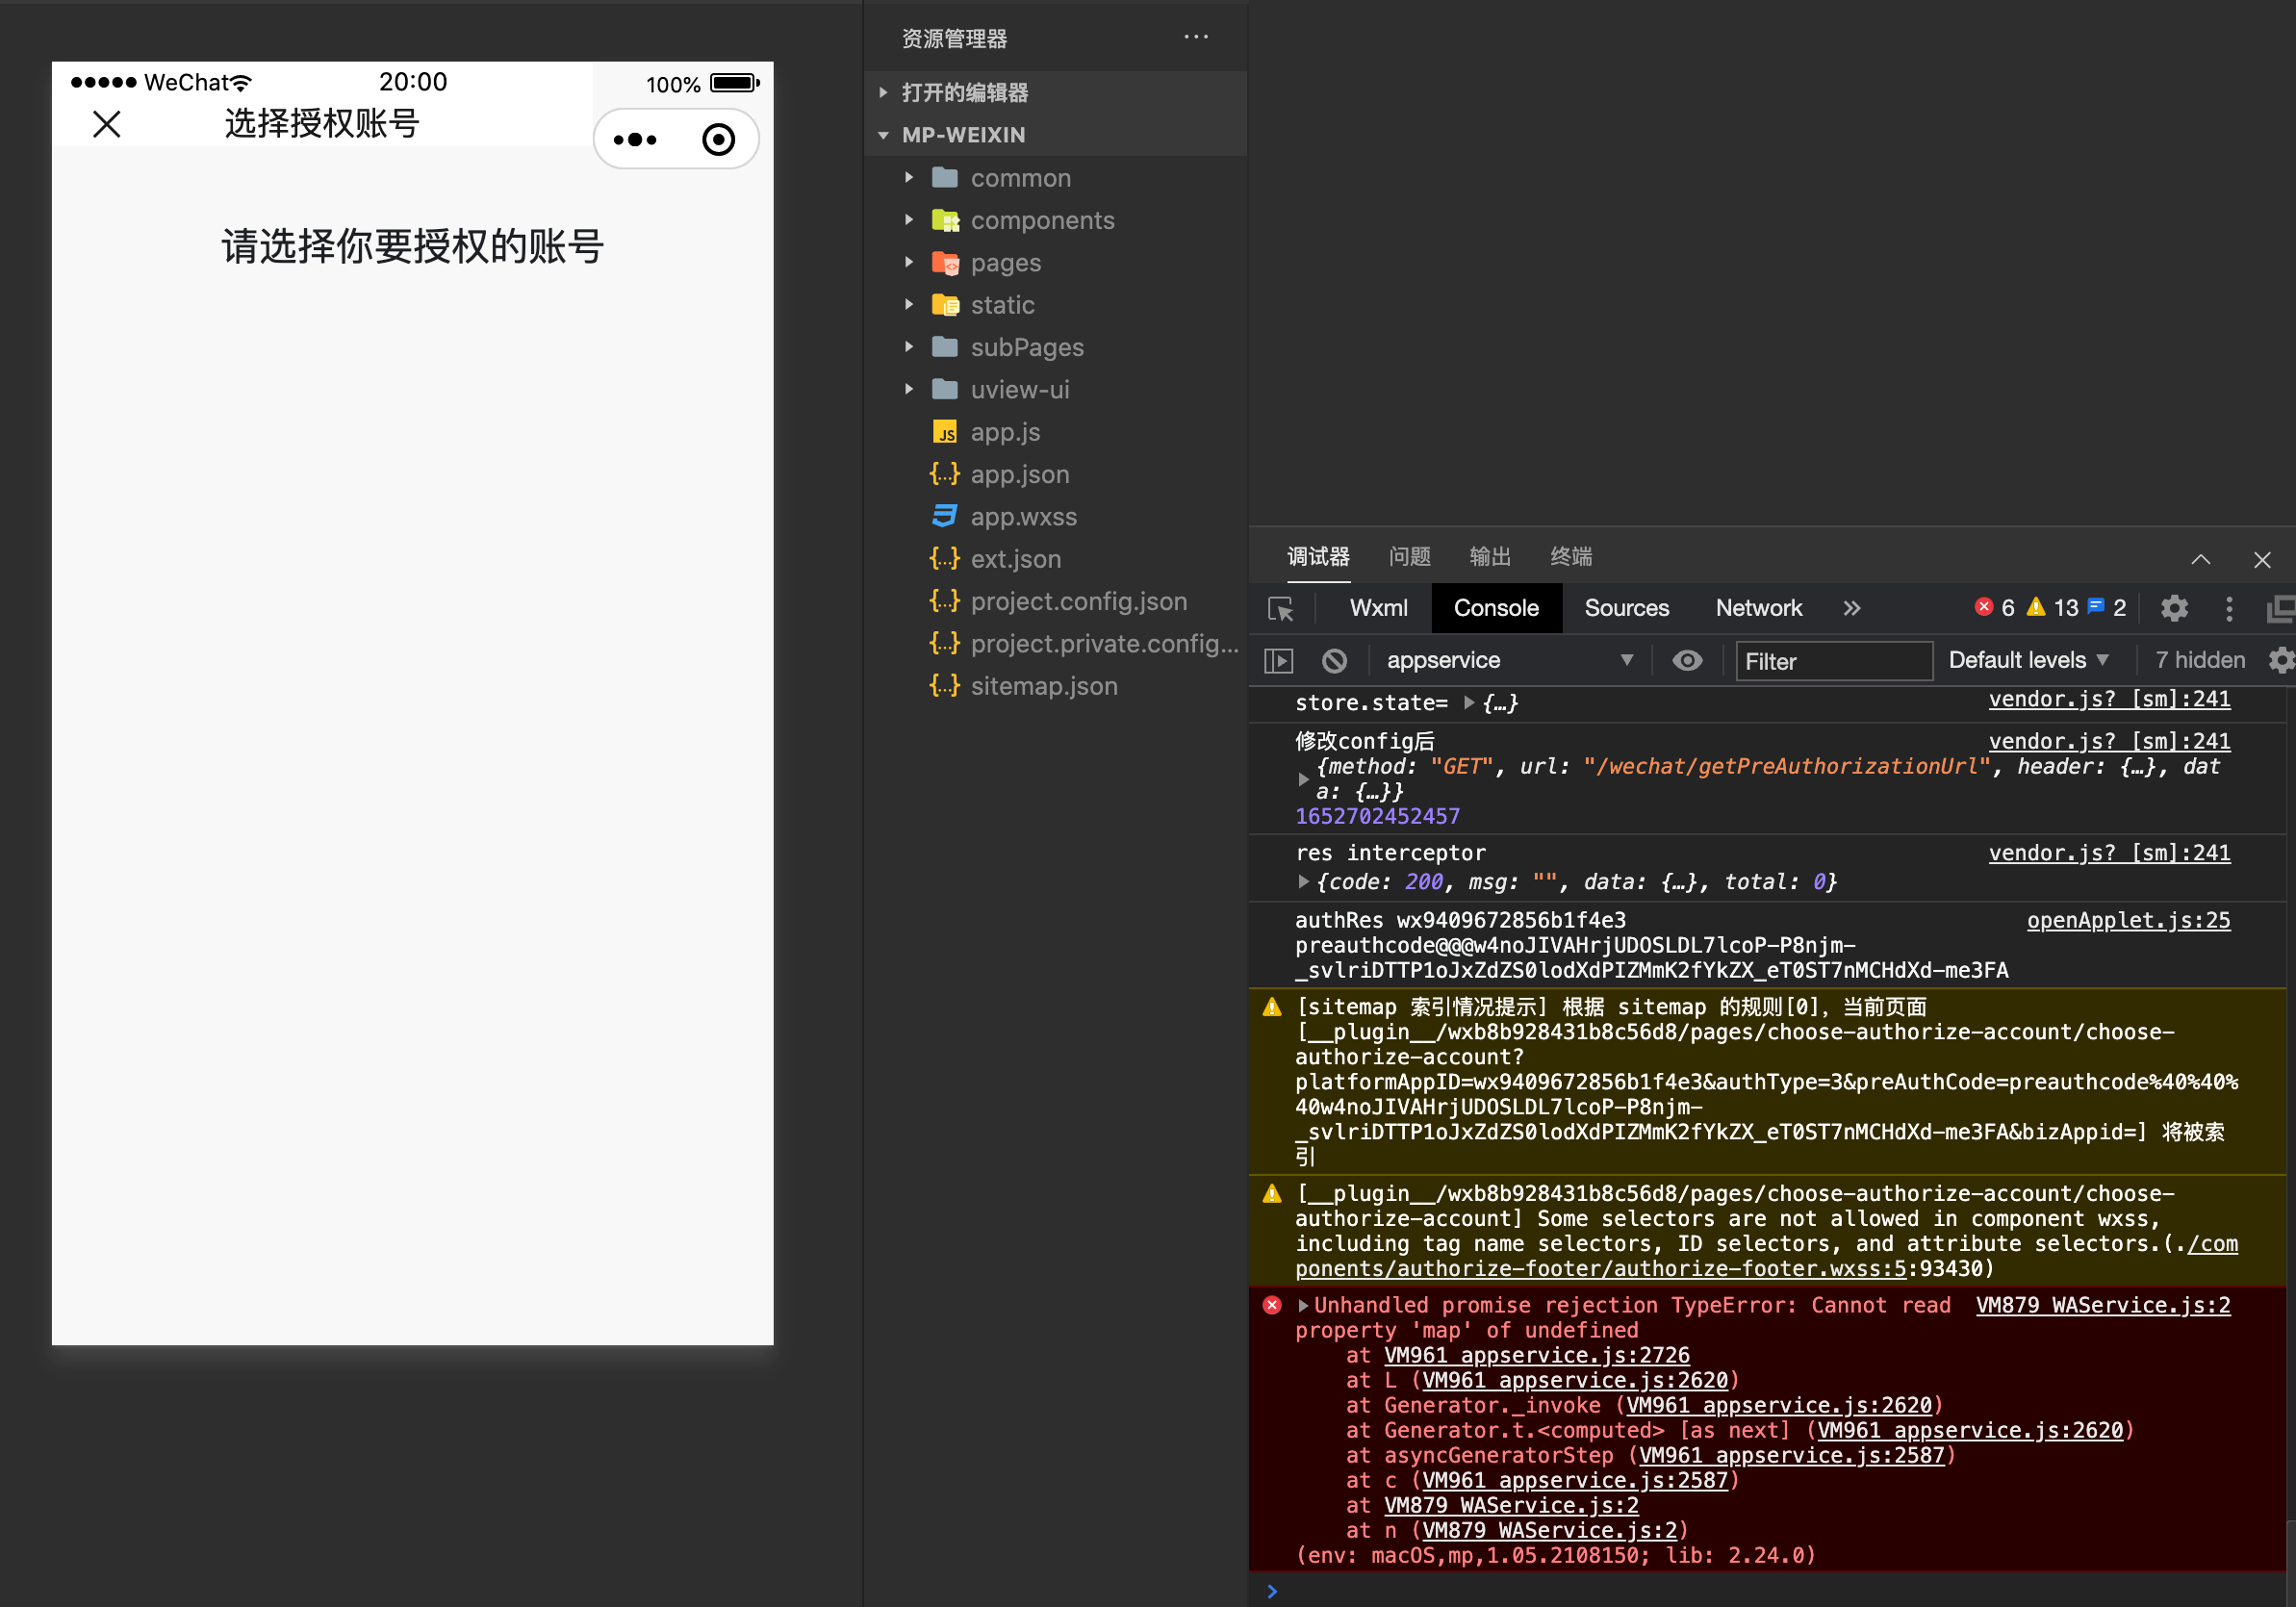
Task: Open the DevTools settings gear
Action: pos(2173,608)
